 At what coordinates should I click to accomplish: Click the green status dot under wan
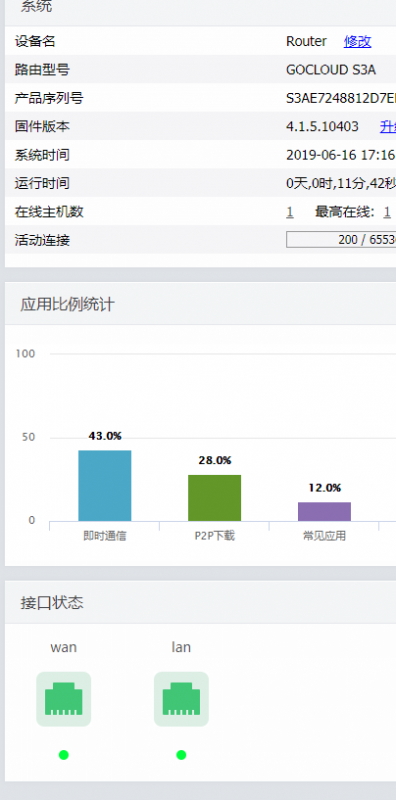coord(63,755)
